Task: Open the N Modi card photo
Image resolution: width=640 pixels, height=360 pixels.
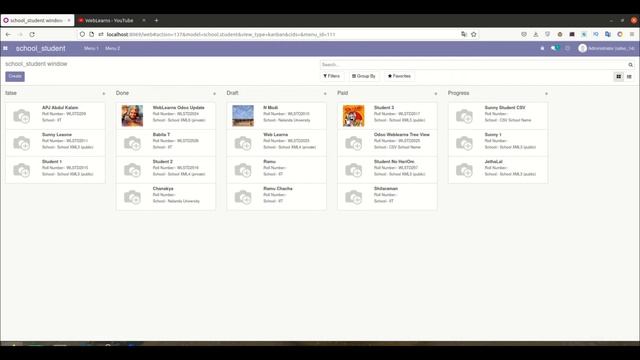Action: (243, 116)
